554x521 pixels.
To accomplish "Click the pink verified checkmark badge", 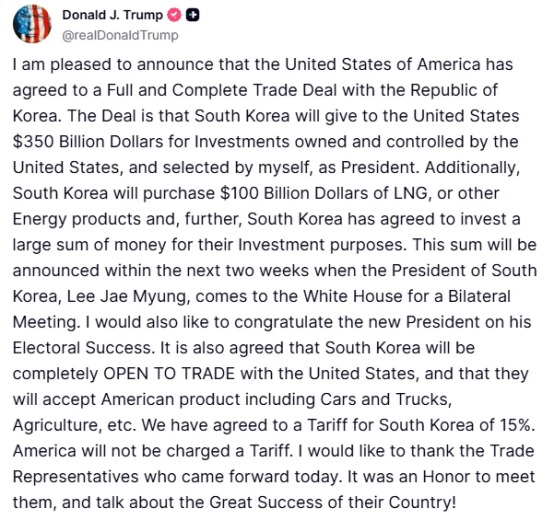I will [x=174, y=15].
